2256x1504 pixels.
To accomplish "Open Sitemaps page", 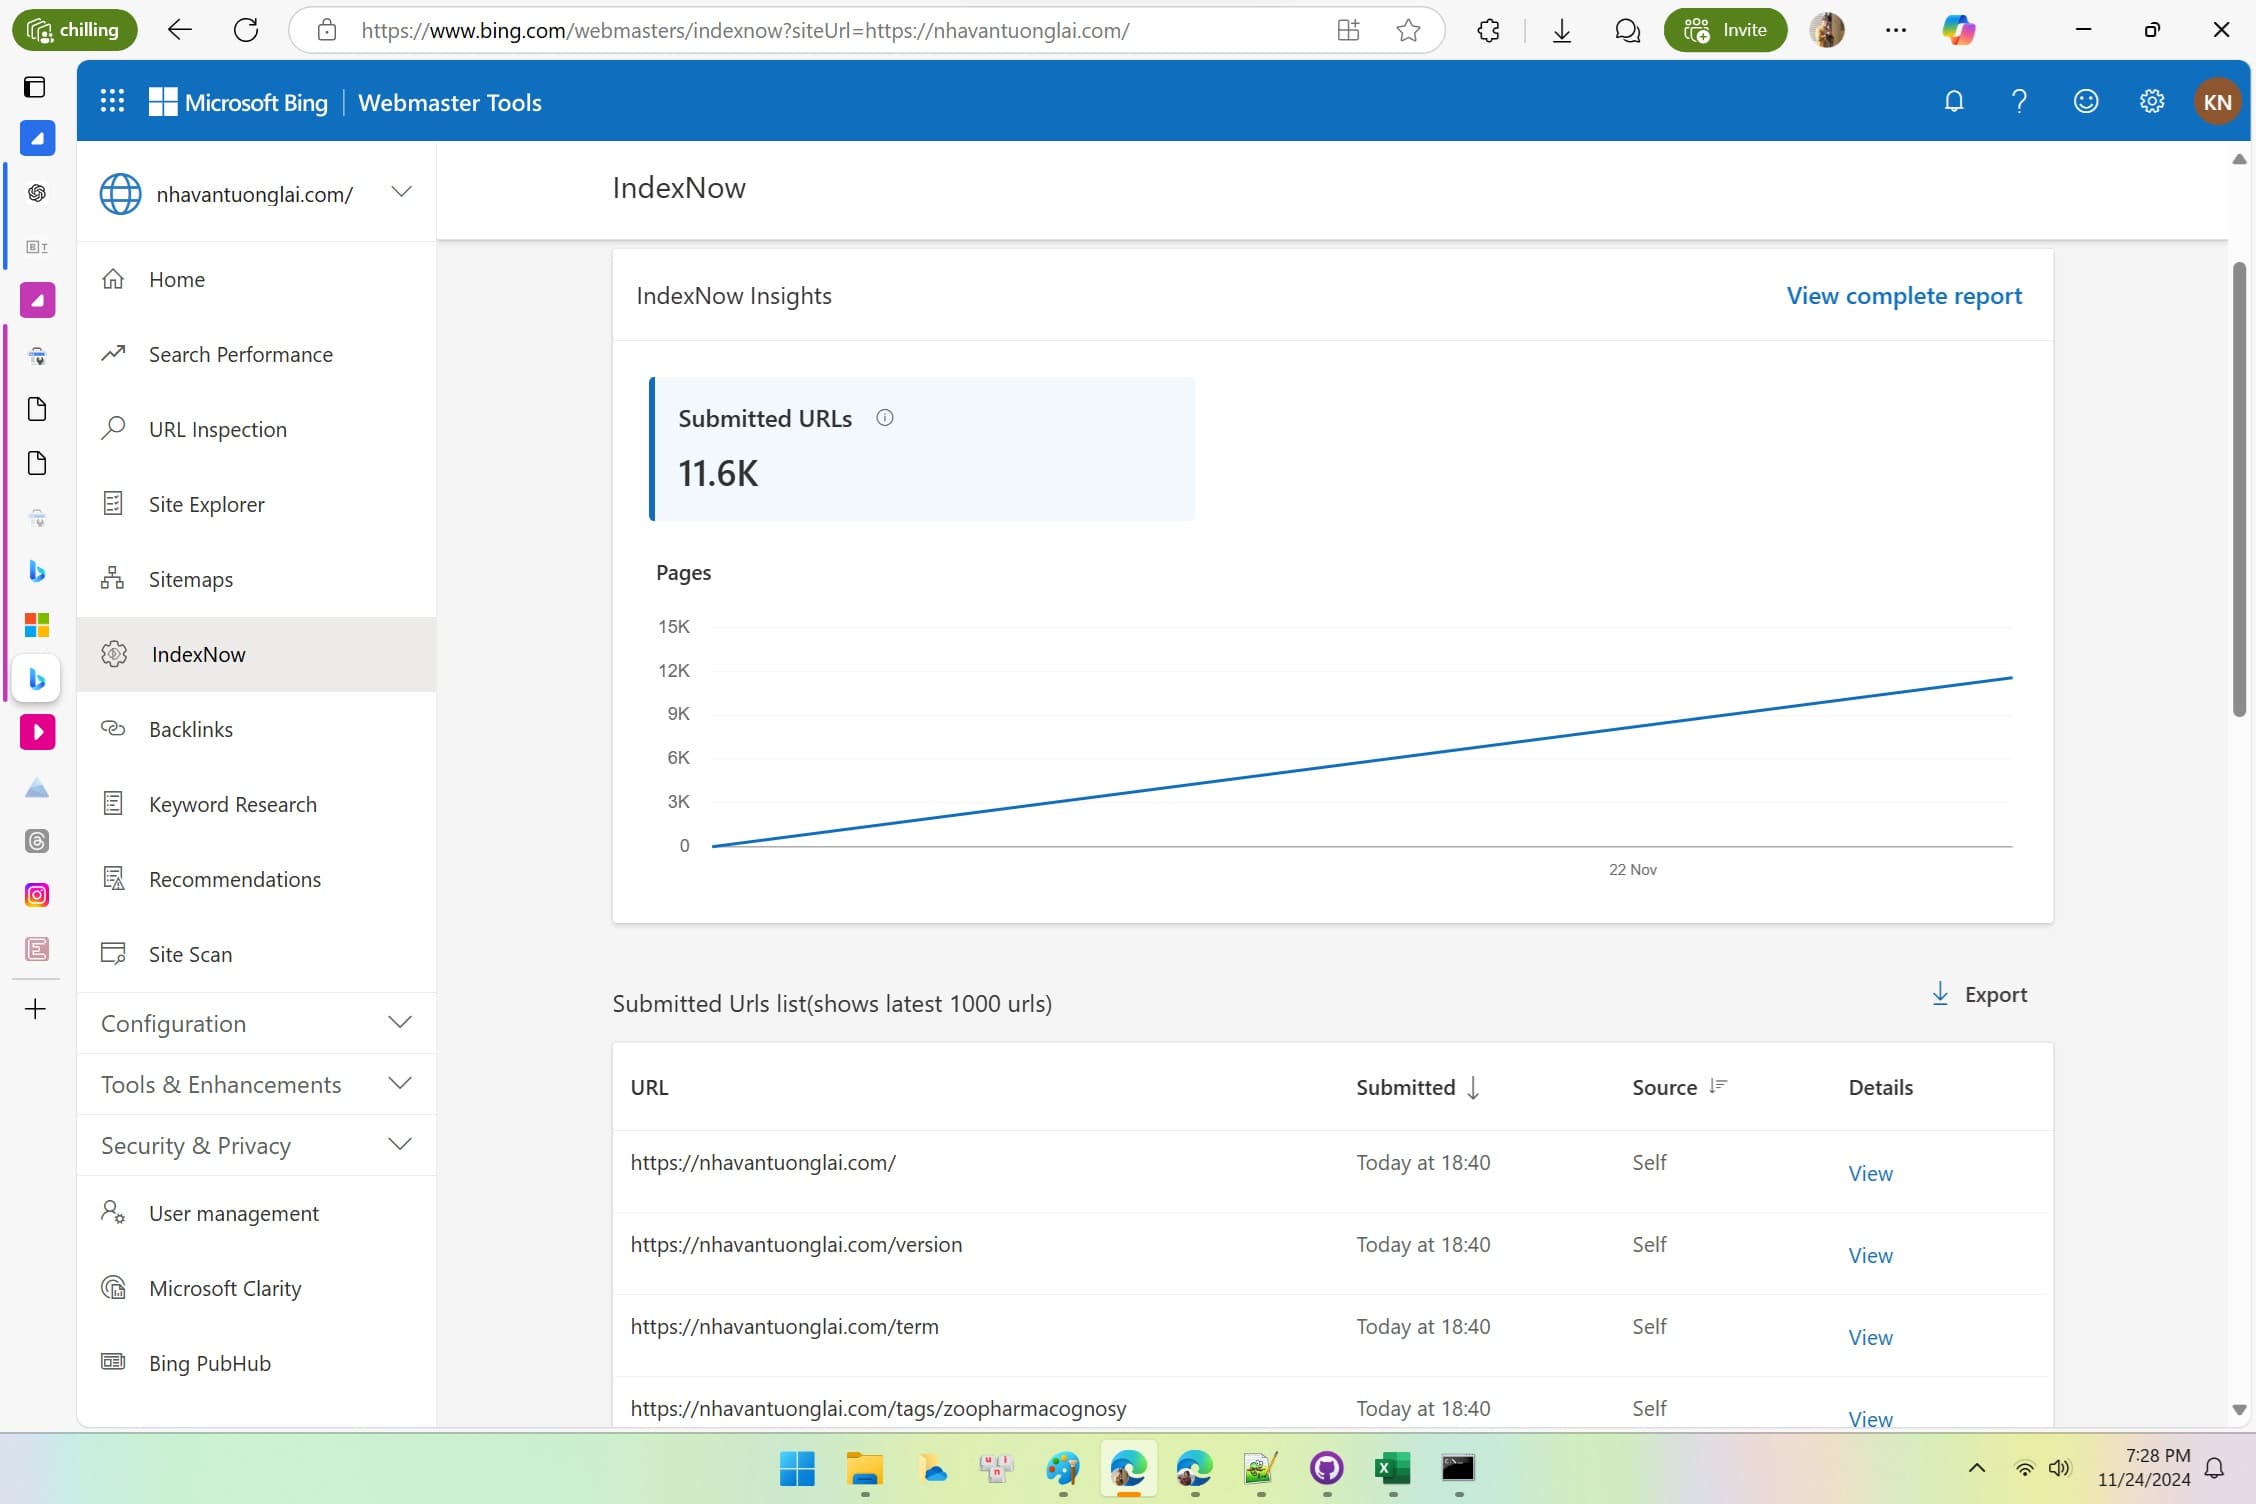I will coord(256,579).
